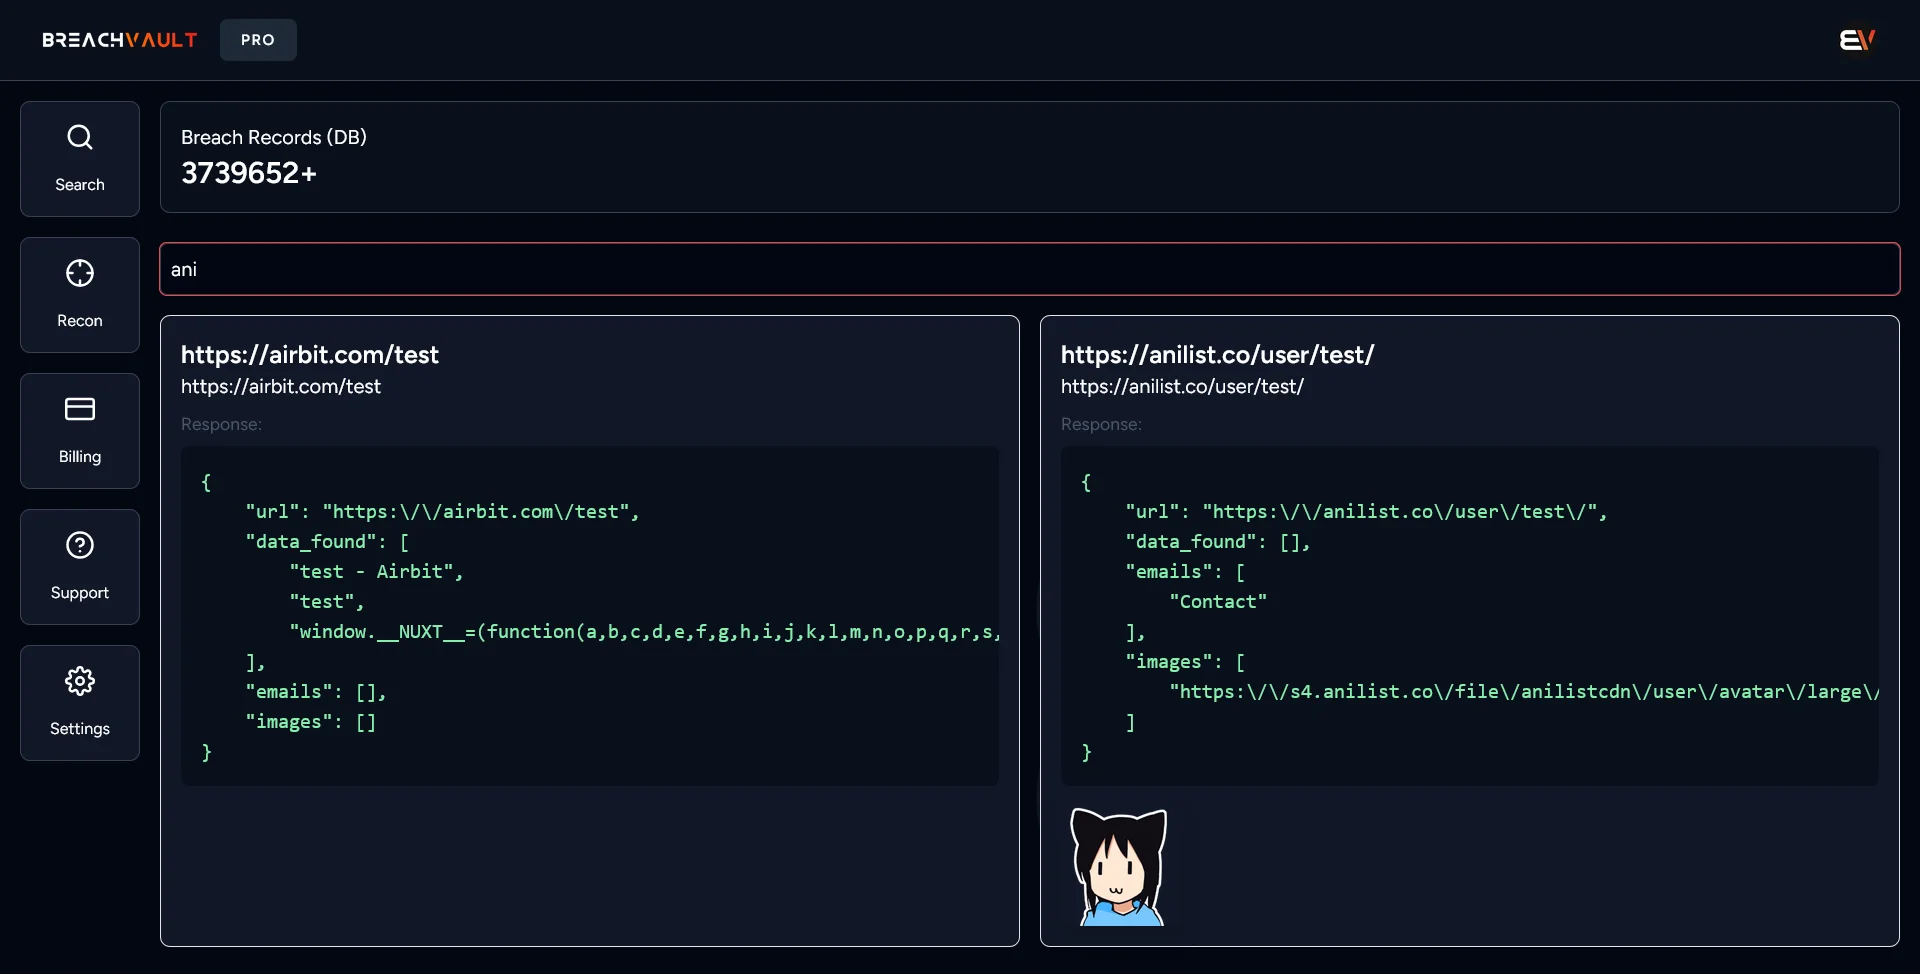
Task: Click the EV profile logo top right
Action: (1857, 40)
